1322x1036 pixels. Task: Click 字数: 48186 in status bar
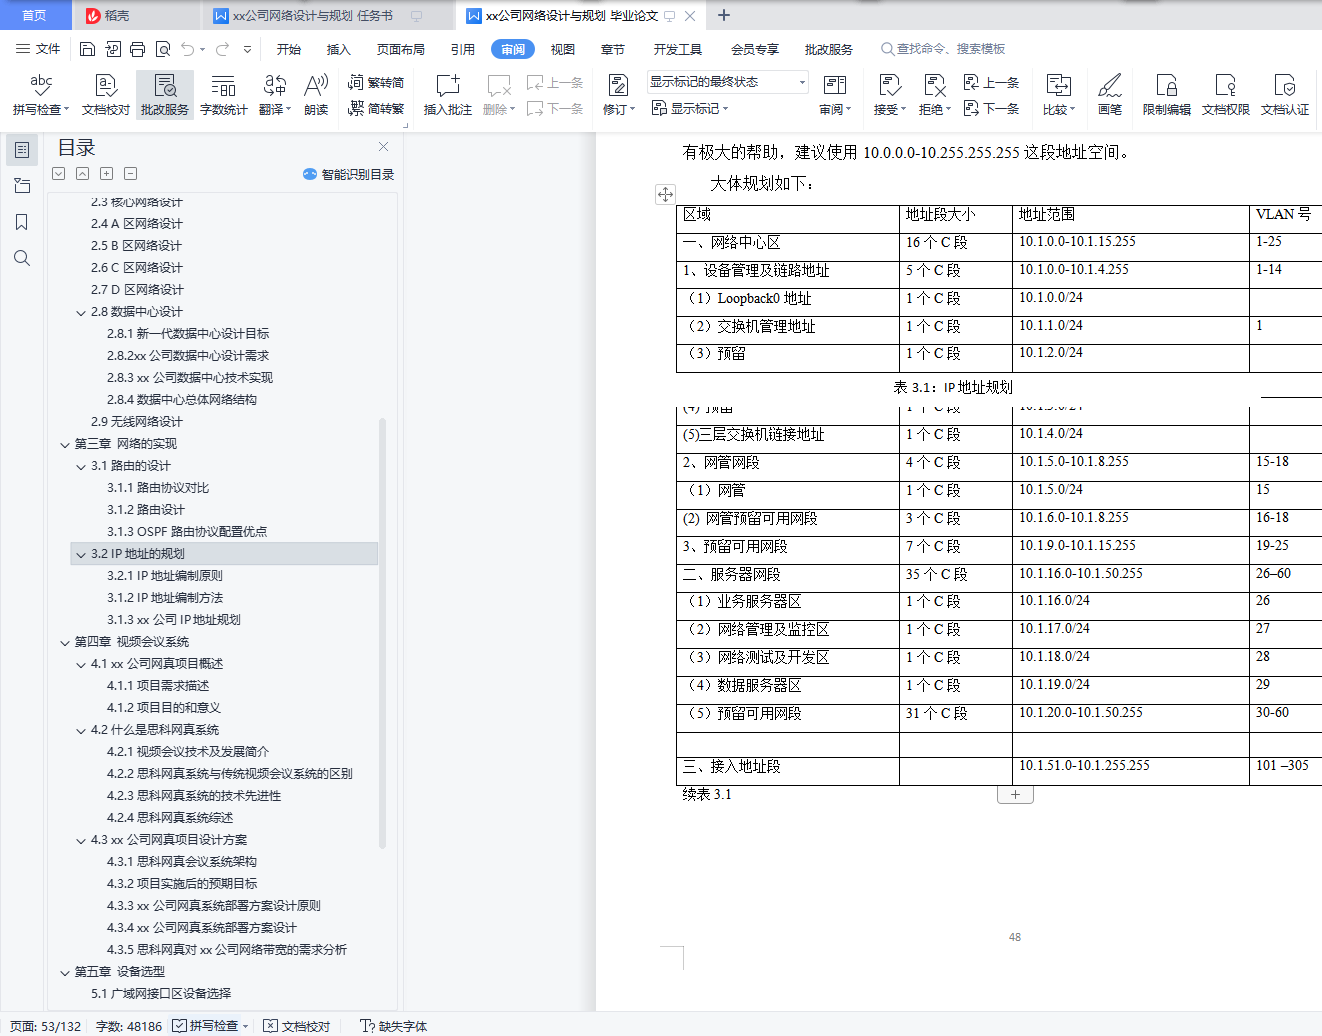tap(129, 1026)
